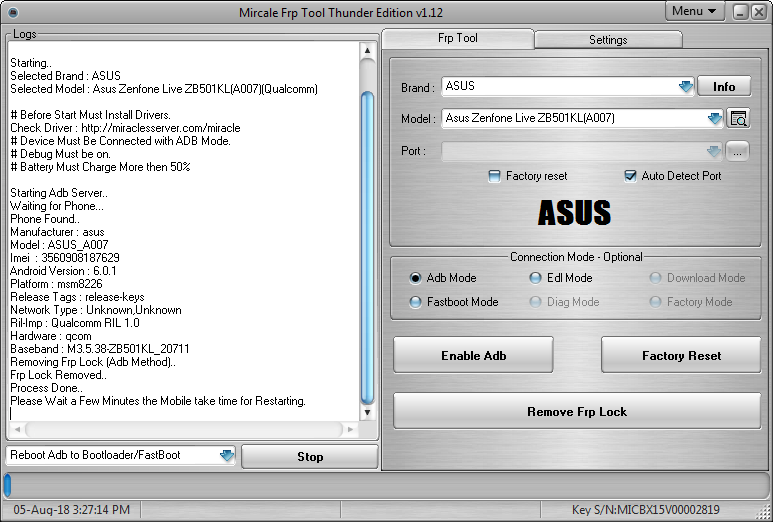The image size is (773, 522).
Task: Click log line 'Frp Lock Removed..'
Action: pyautogui.click(x=58, y=375)
